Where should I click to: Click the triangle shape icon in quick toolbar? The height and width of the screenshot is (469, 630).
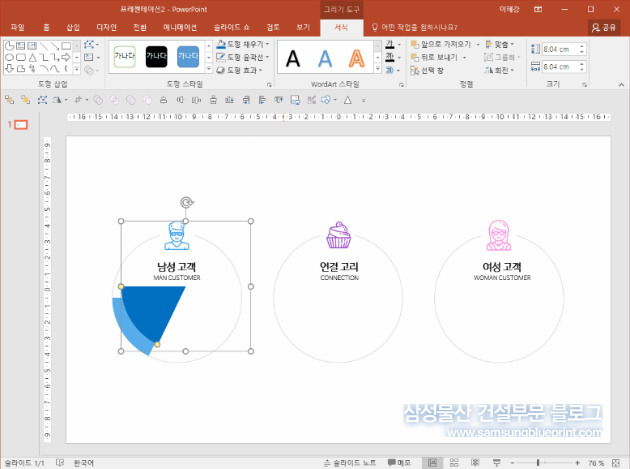(348, 100)
